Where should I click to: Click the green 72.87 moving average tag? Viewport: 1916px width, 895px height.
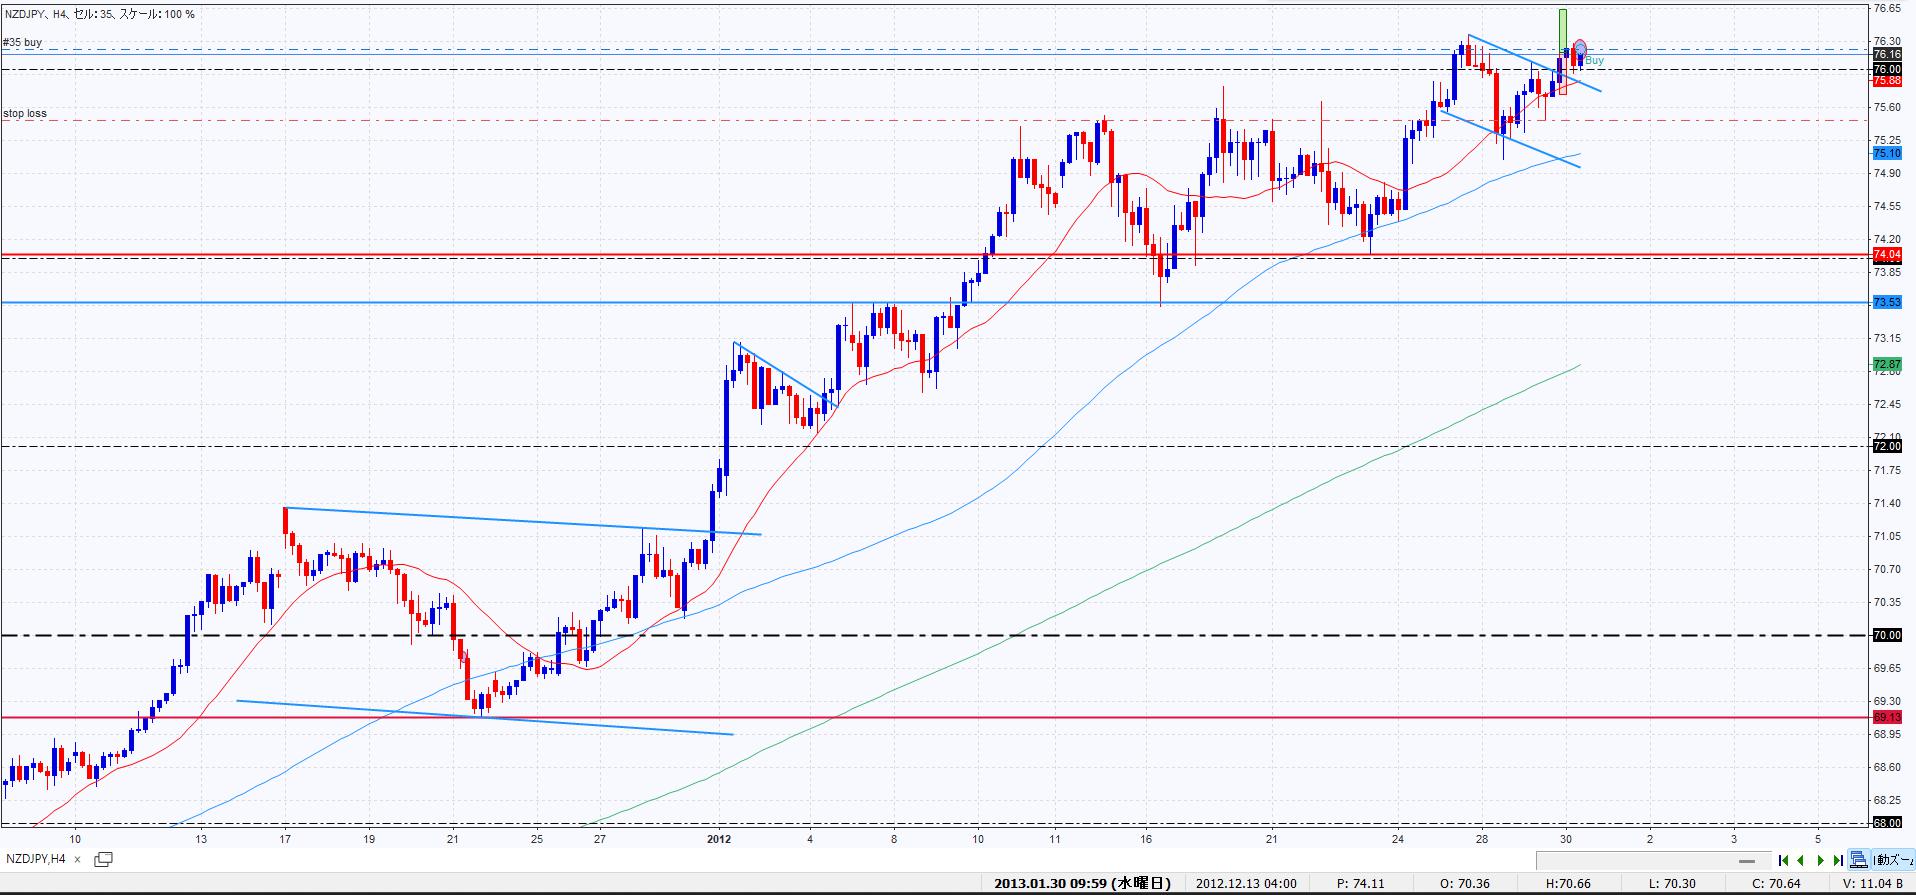pyautogui.click(x=1886, y=365)
